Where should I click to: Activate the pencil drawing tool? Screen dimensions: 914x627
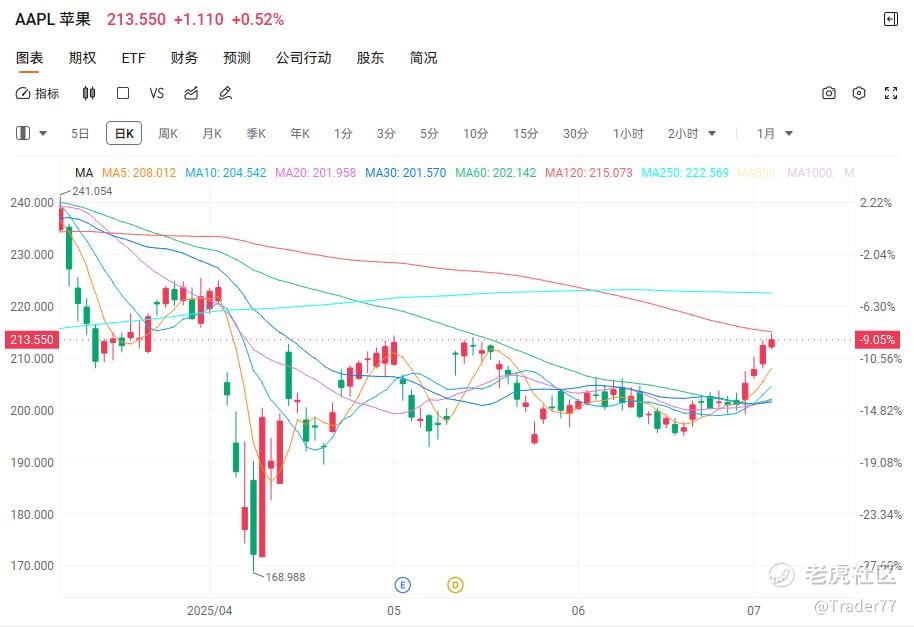(226, 93)
